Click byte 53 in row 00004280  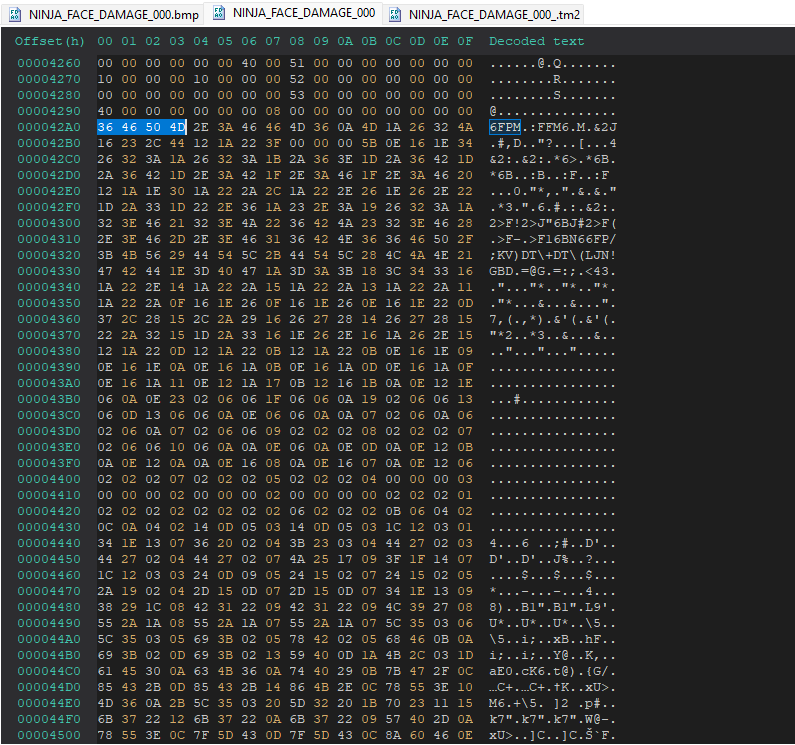(297, 95)
